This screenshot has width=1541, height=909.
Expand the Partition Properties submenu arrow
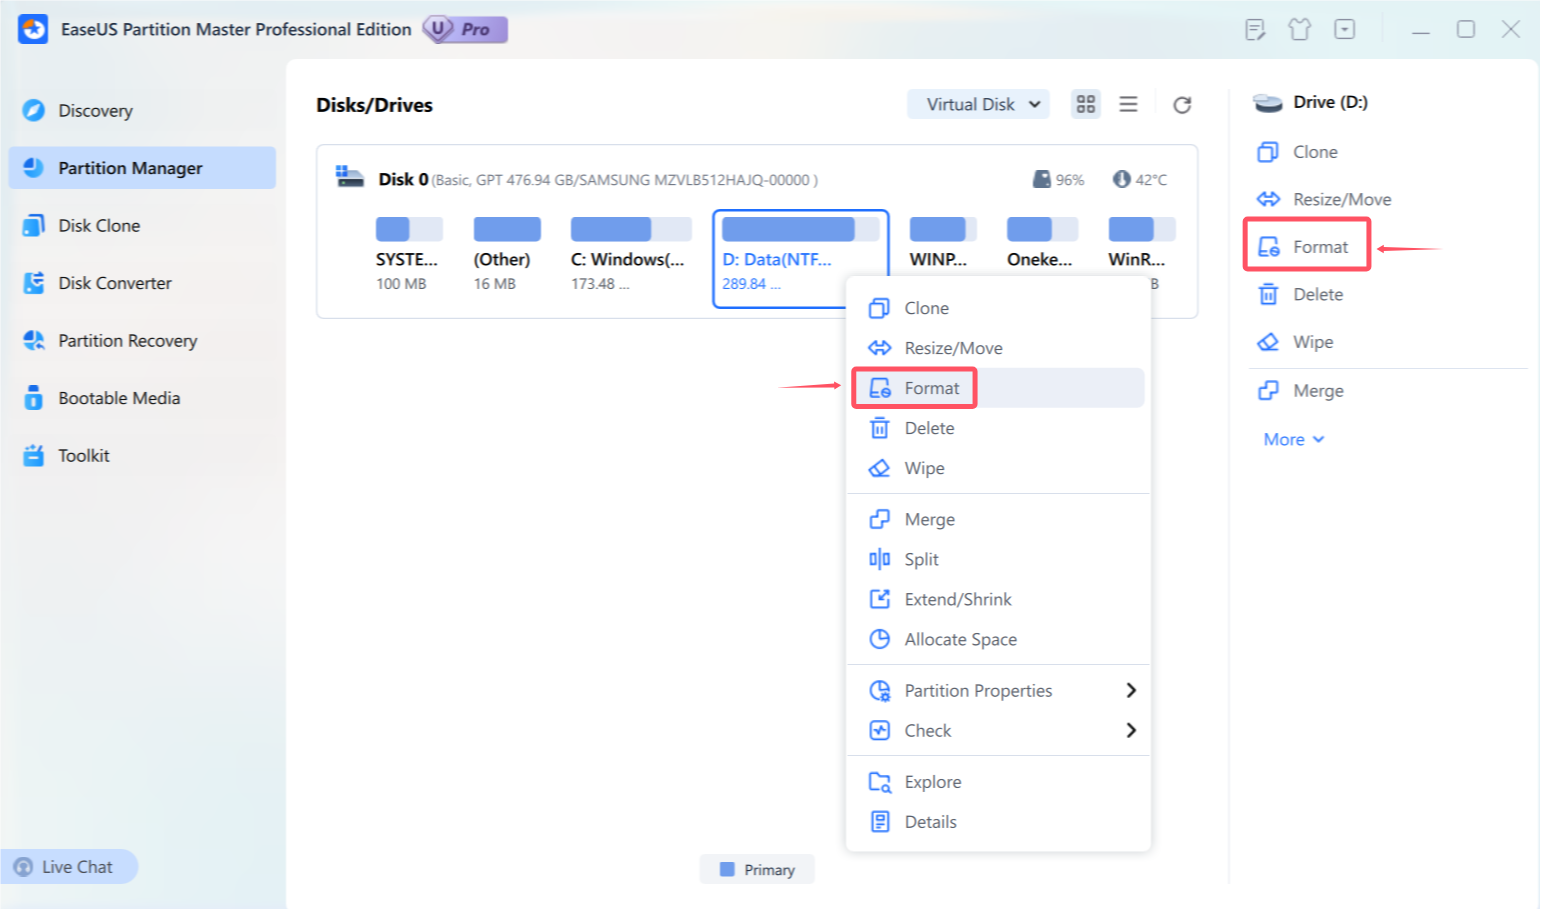(1131, 690)
